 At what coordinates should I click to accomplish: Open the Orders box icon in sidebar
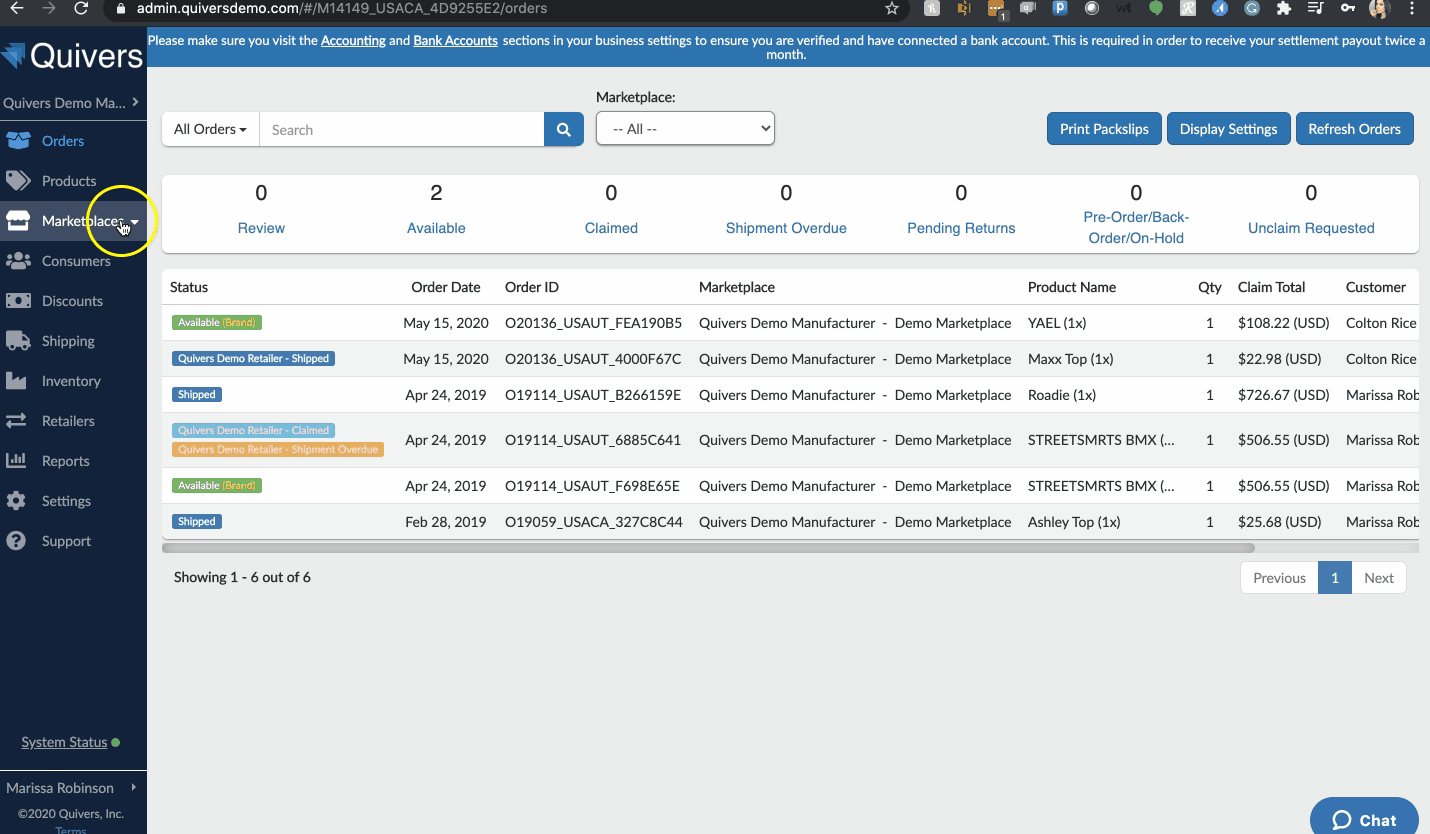(17, 140)
